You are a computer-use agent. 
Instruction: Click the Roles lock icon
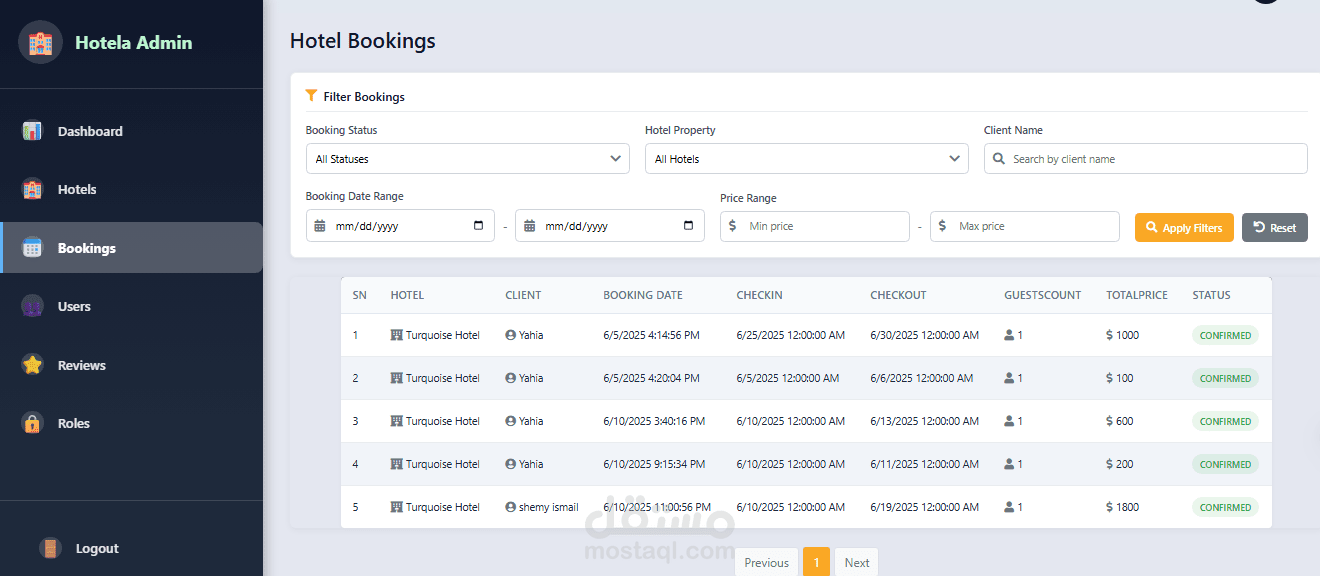coord(33,423)
